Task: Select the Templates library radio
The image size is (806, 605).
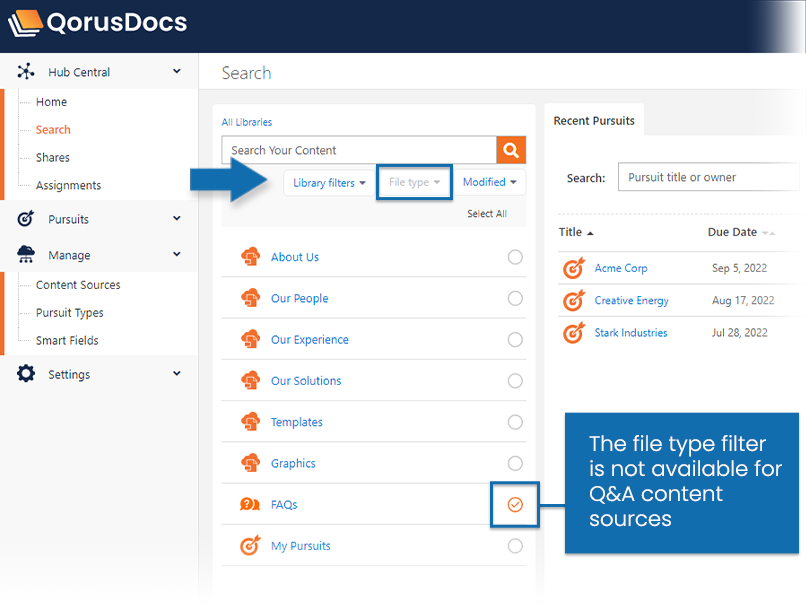Action: tap(515, 422)
